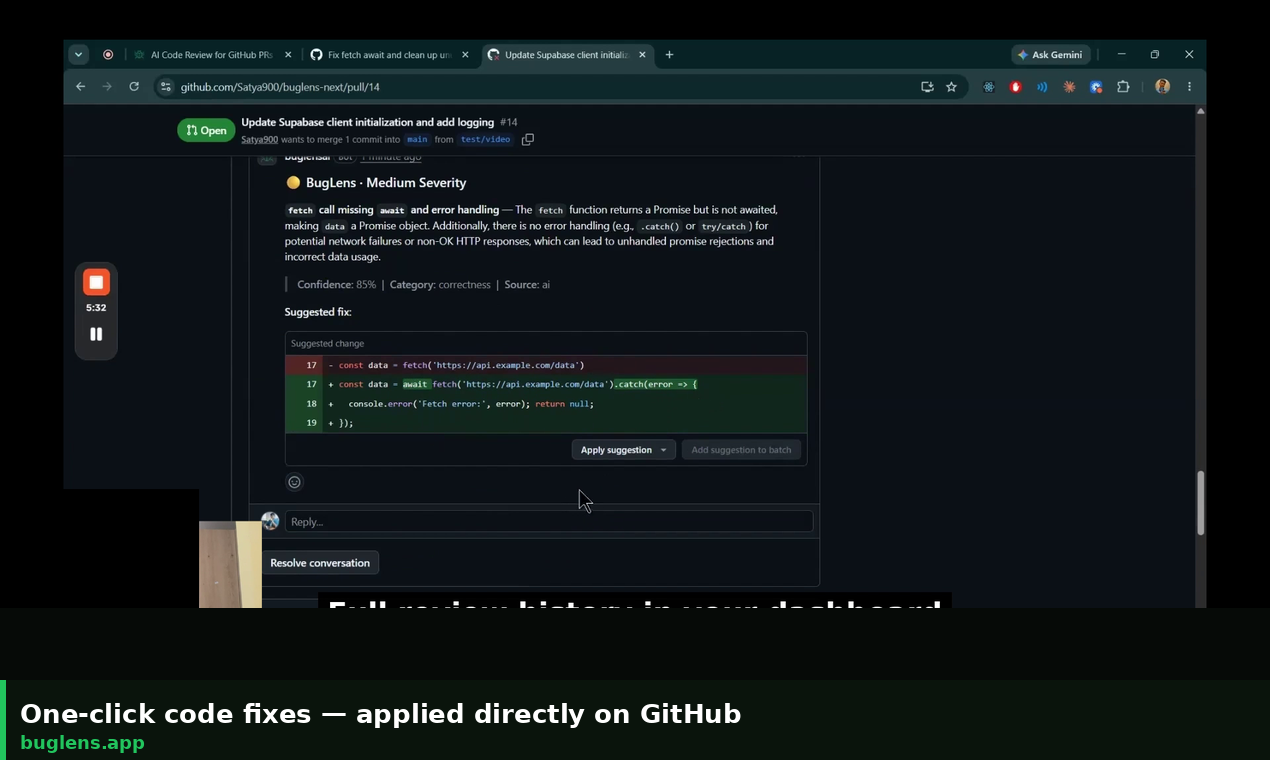1270x760 pixels.
Task: Pause the screen recording
Action: (96, 334)
